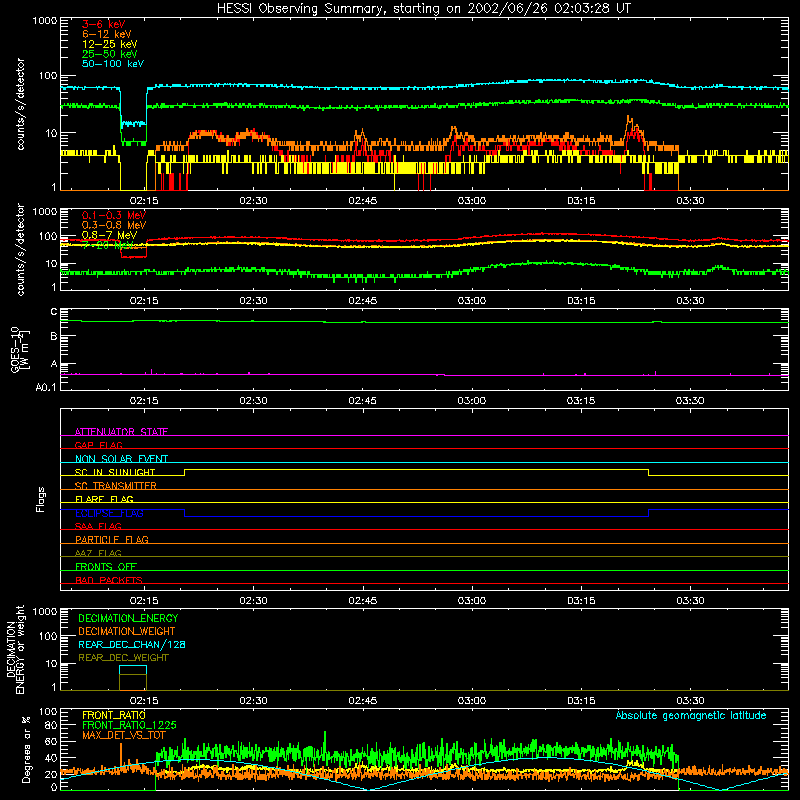
Task: Select the yellow FRONT_RATIO legend label
Action: click(x=114, y=715)
